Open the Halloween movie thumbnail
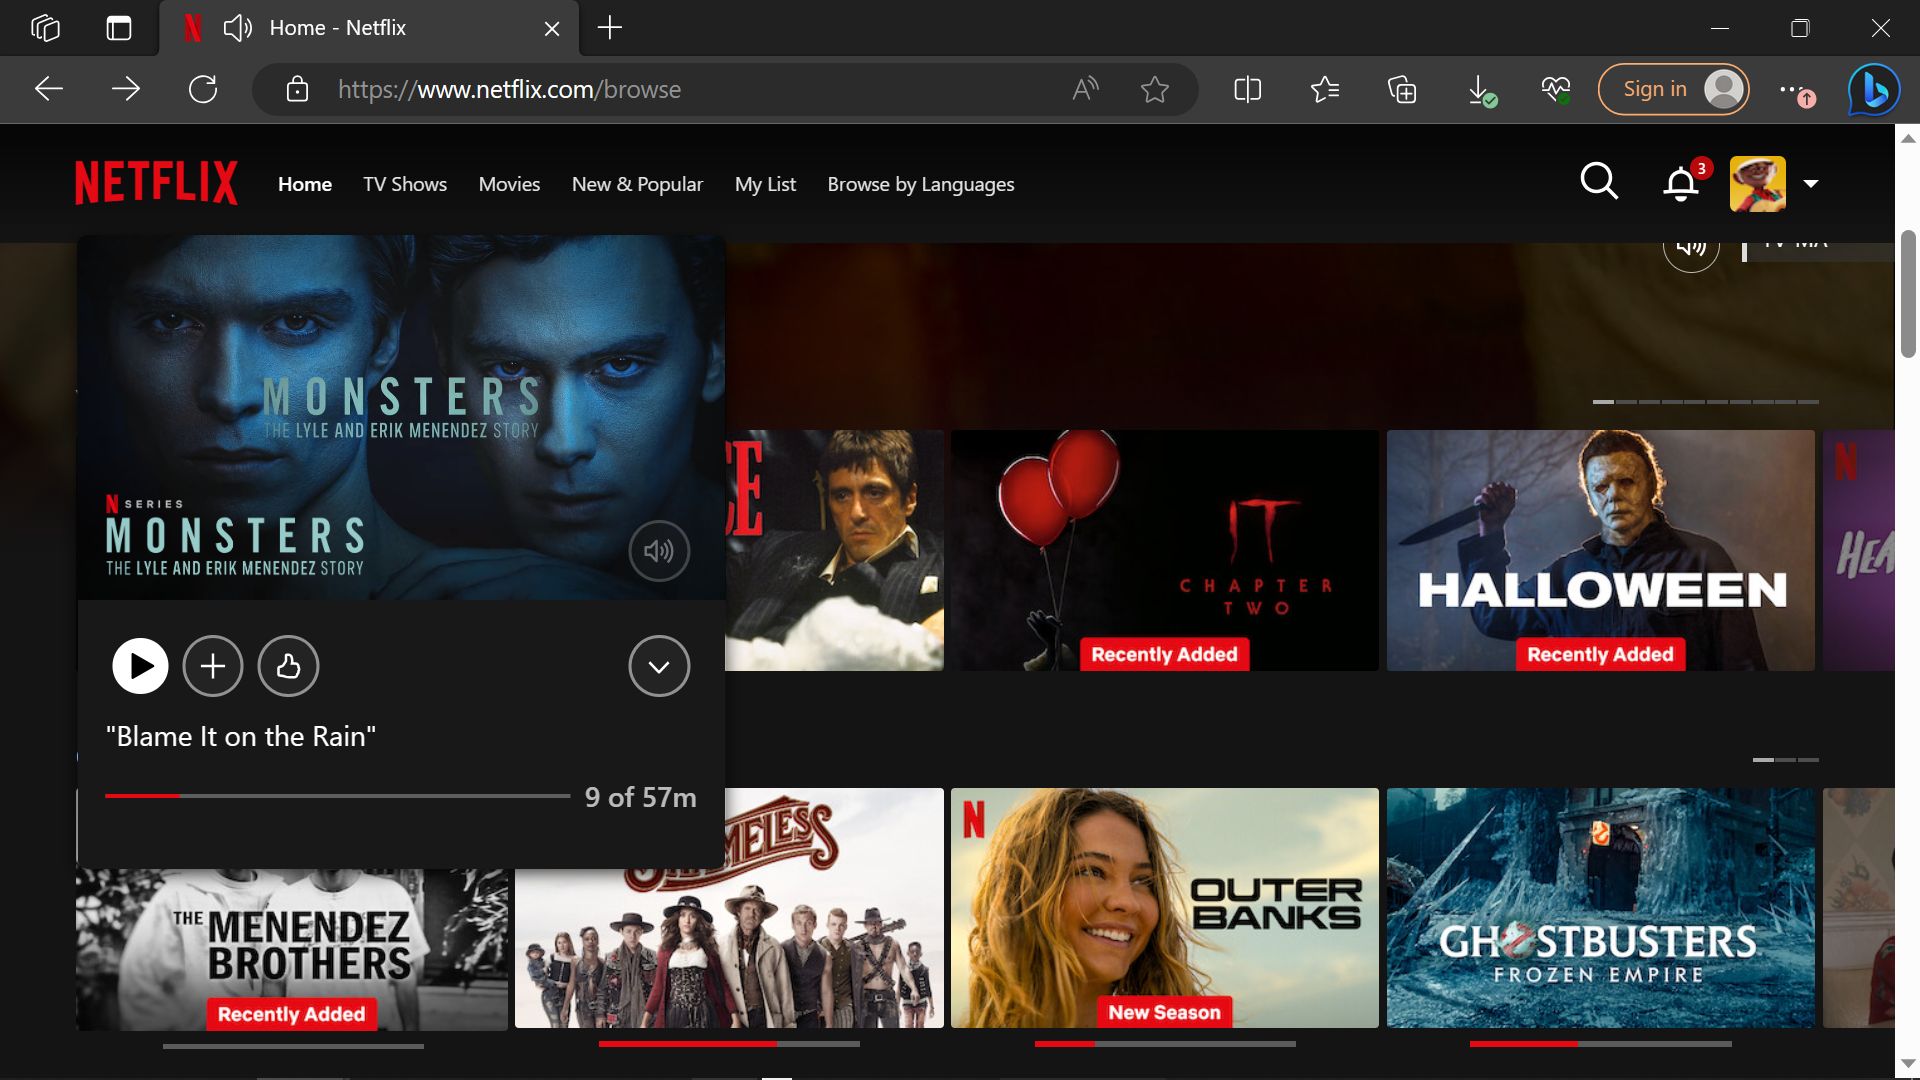1920x1080 pixels. tap(1601, 550)
